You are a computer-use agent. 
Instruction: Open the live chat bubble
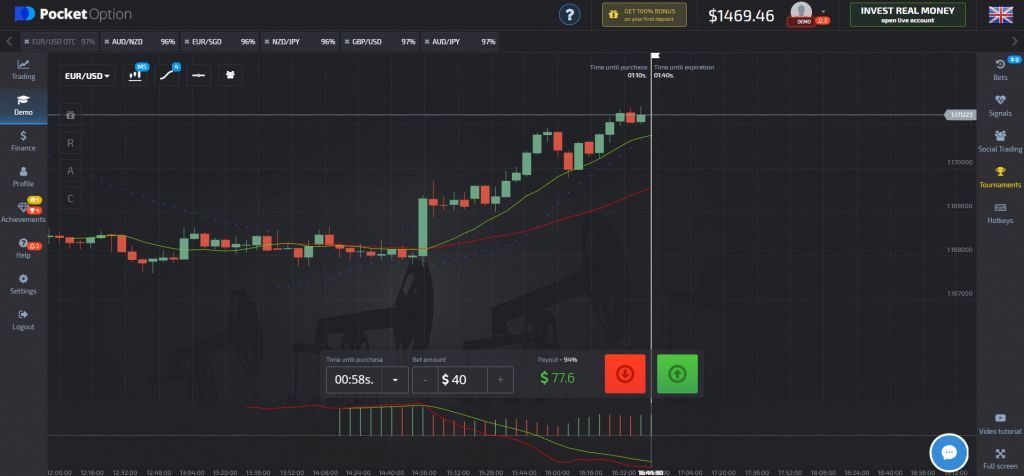(x=949, y=452)
